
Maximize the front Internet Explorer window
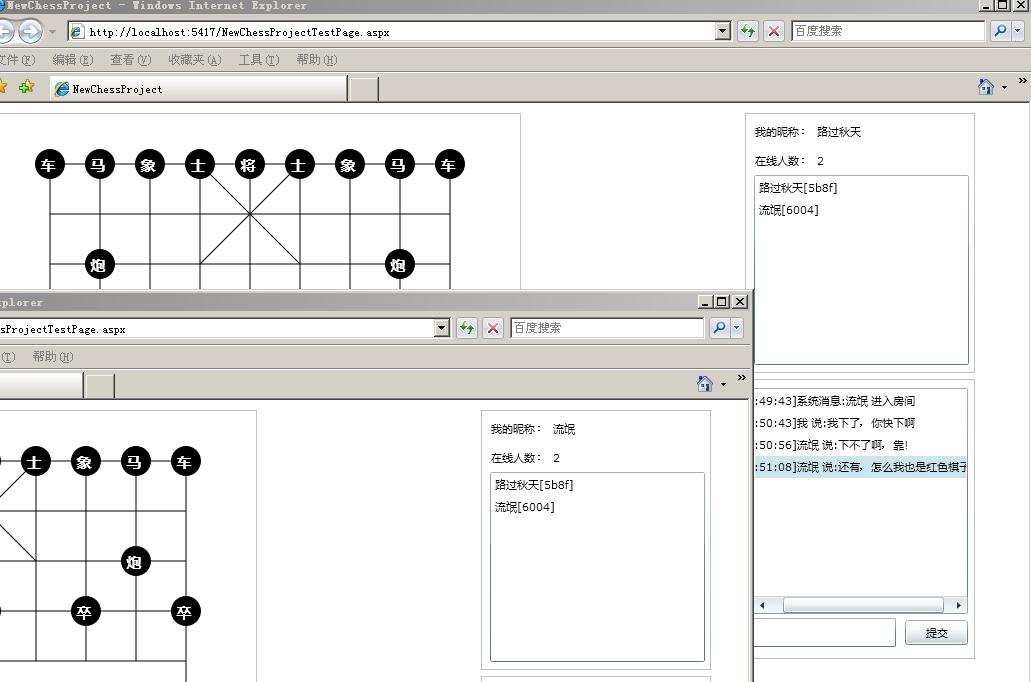[x=721, y=301]
